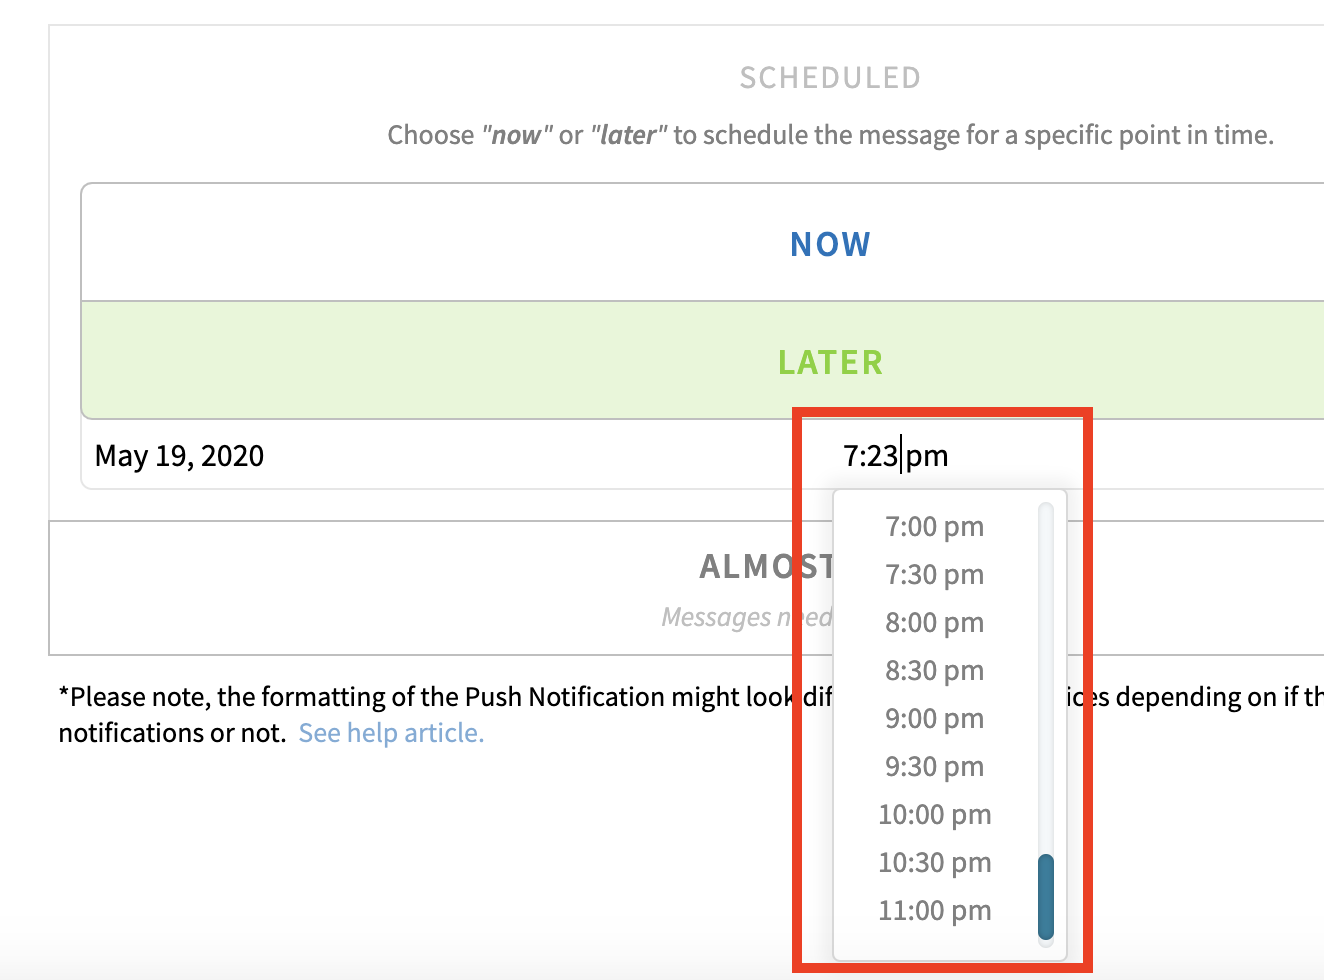Choose 8:30 pm from the time list

[933, 670]
